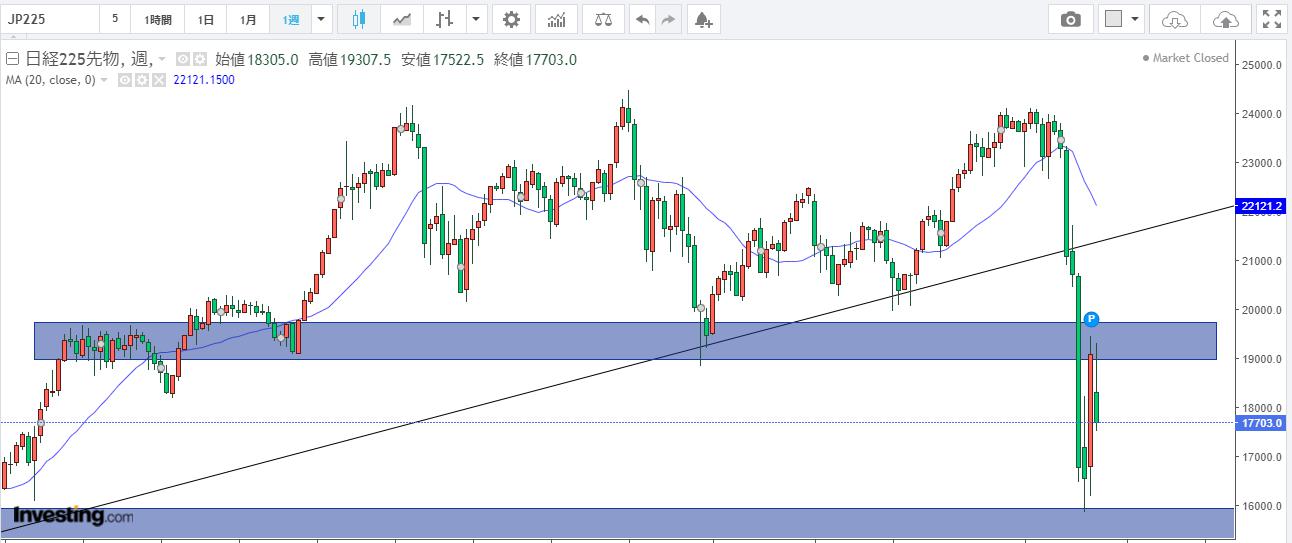Enter fullscreen chart mode
This screenshot has width=1292, height=543.
[x=1271, y=19]
